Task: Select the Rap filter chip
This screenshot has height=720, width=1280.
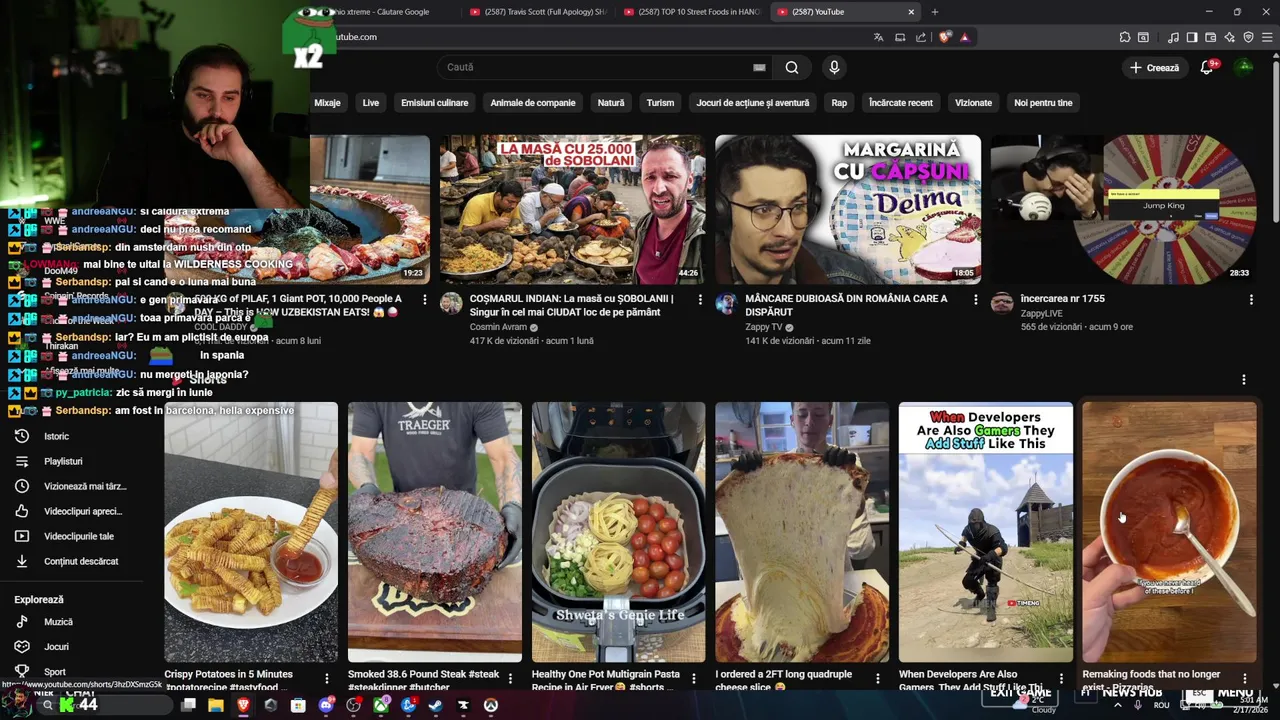Action: (x=839, y=102)
